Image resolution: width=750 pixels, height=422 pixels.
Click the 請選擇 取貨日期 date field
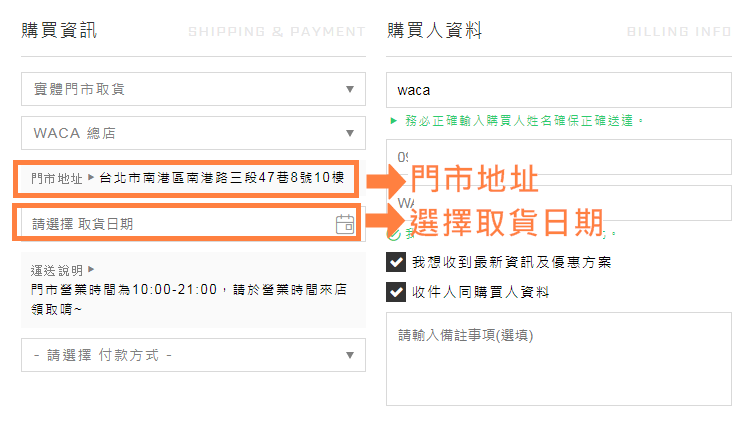187,224
